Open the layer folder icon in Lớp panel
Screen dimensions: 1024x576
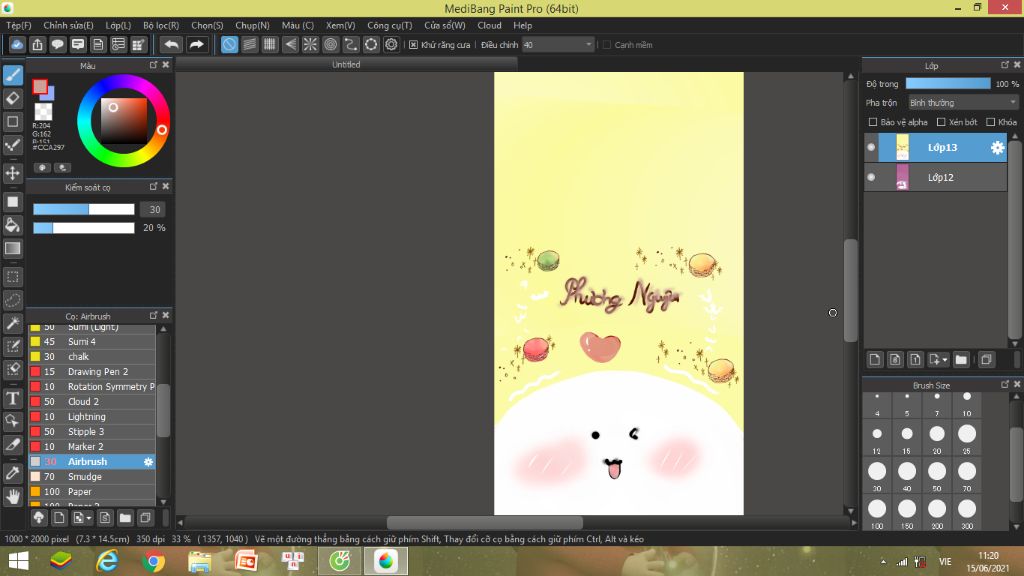click(x=961, y=360)
